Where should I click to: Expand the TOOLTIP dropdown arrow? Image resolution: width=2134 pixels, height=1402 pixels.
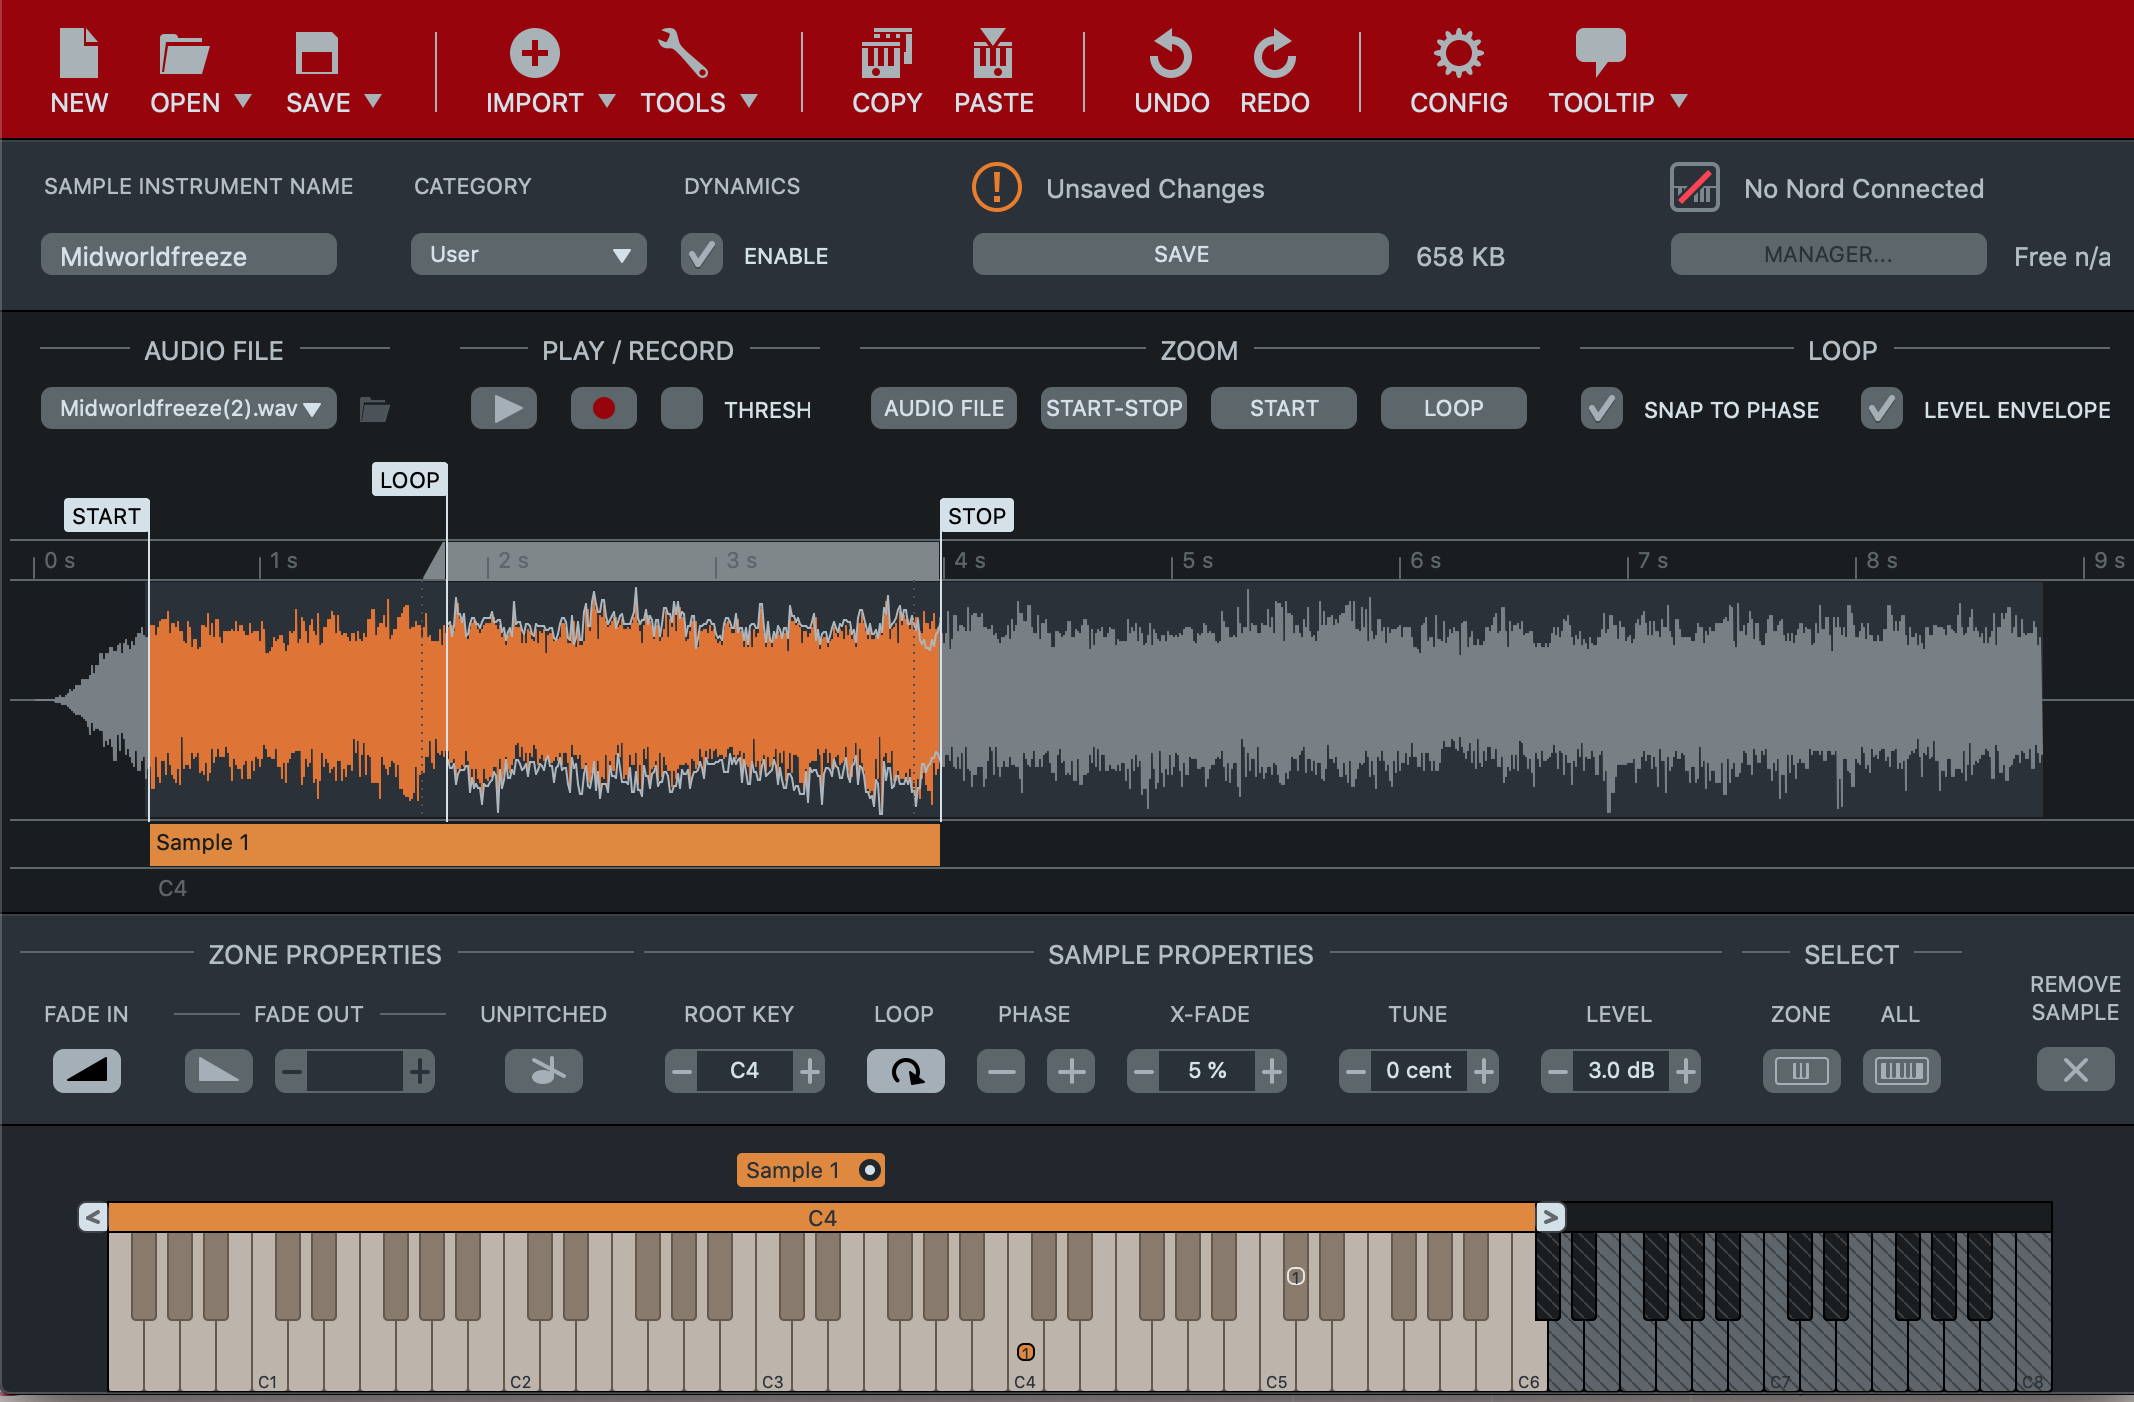[1679, 101]
